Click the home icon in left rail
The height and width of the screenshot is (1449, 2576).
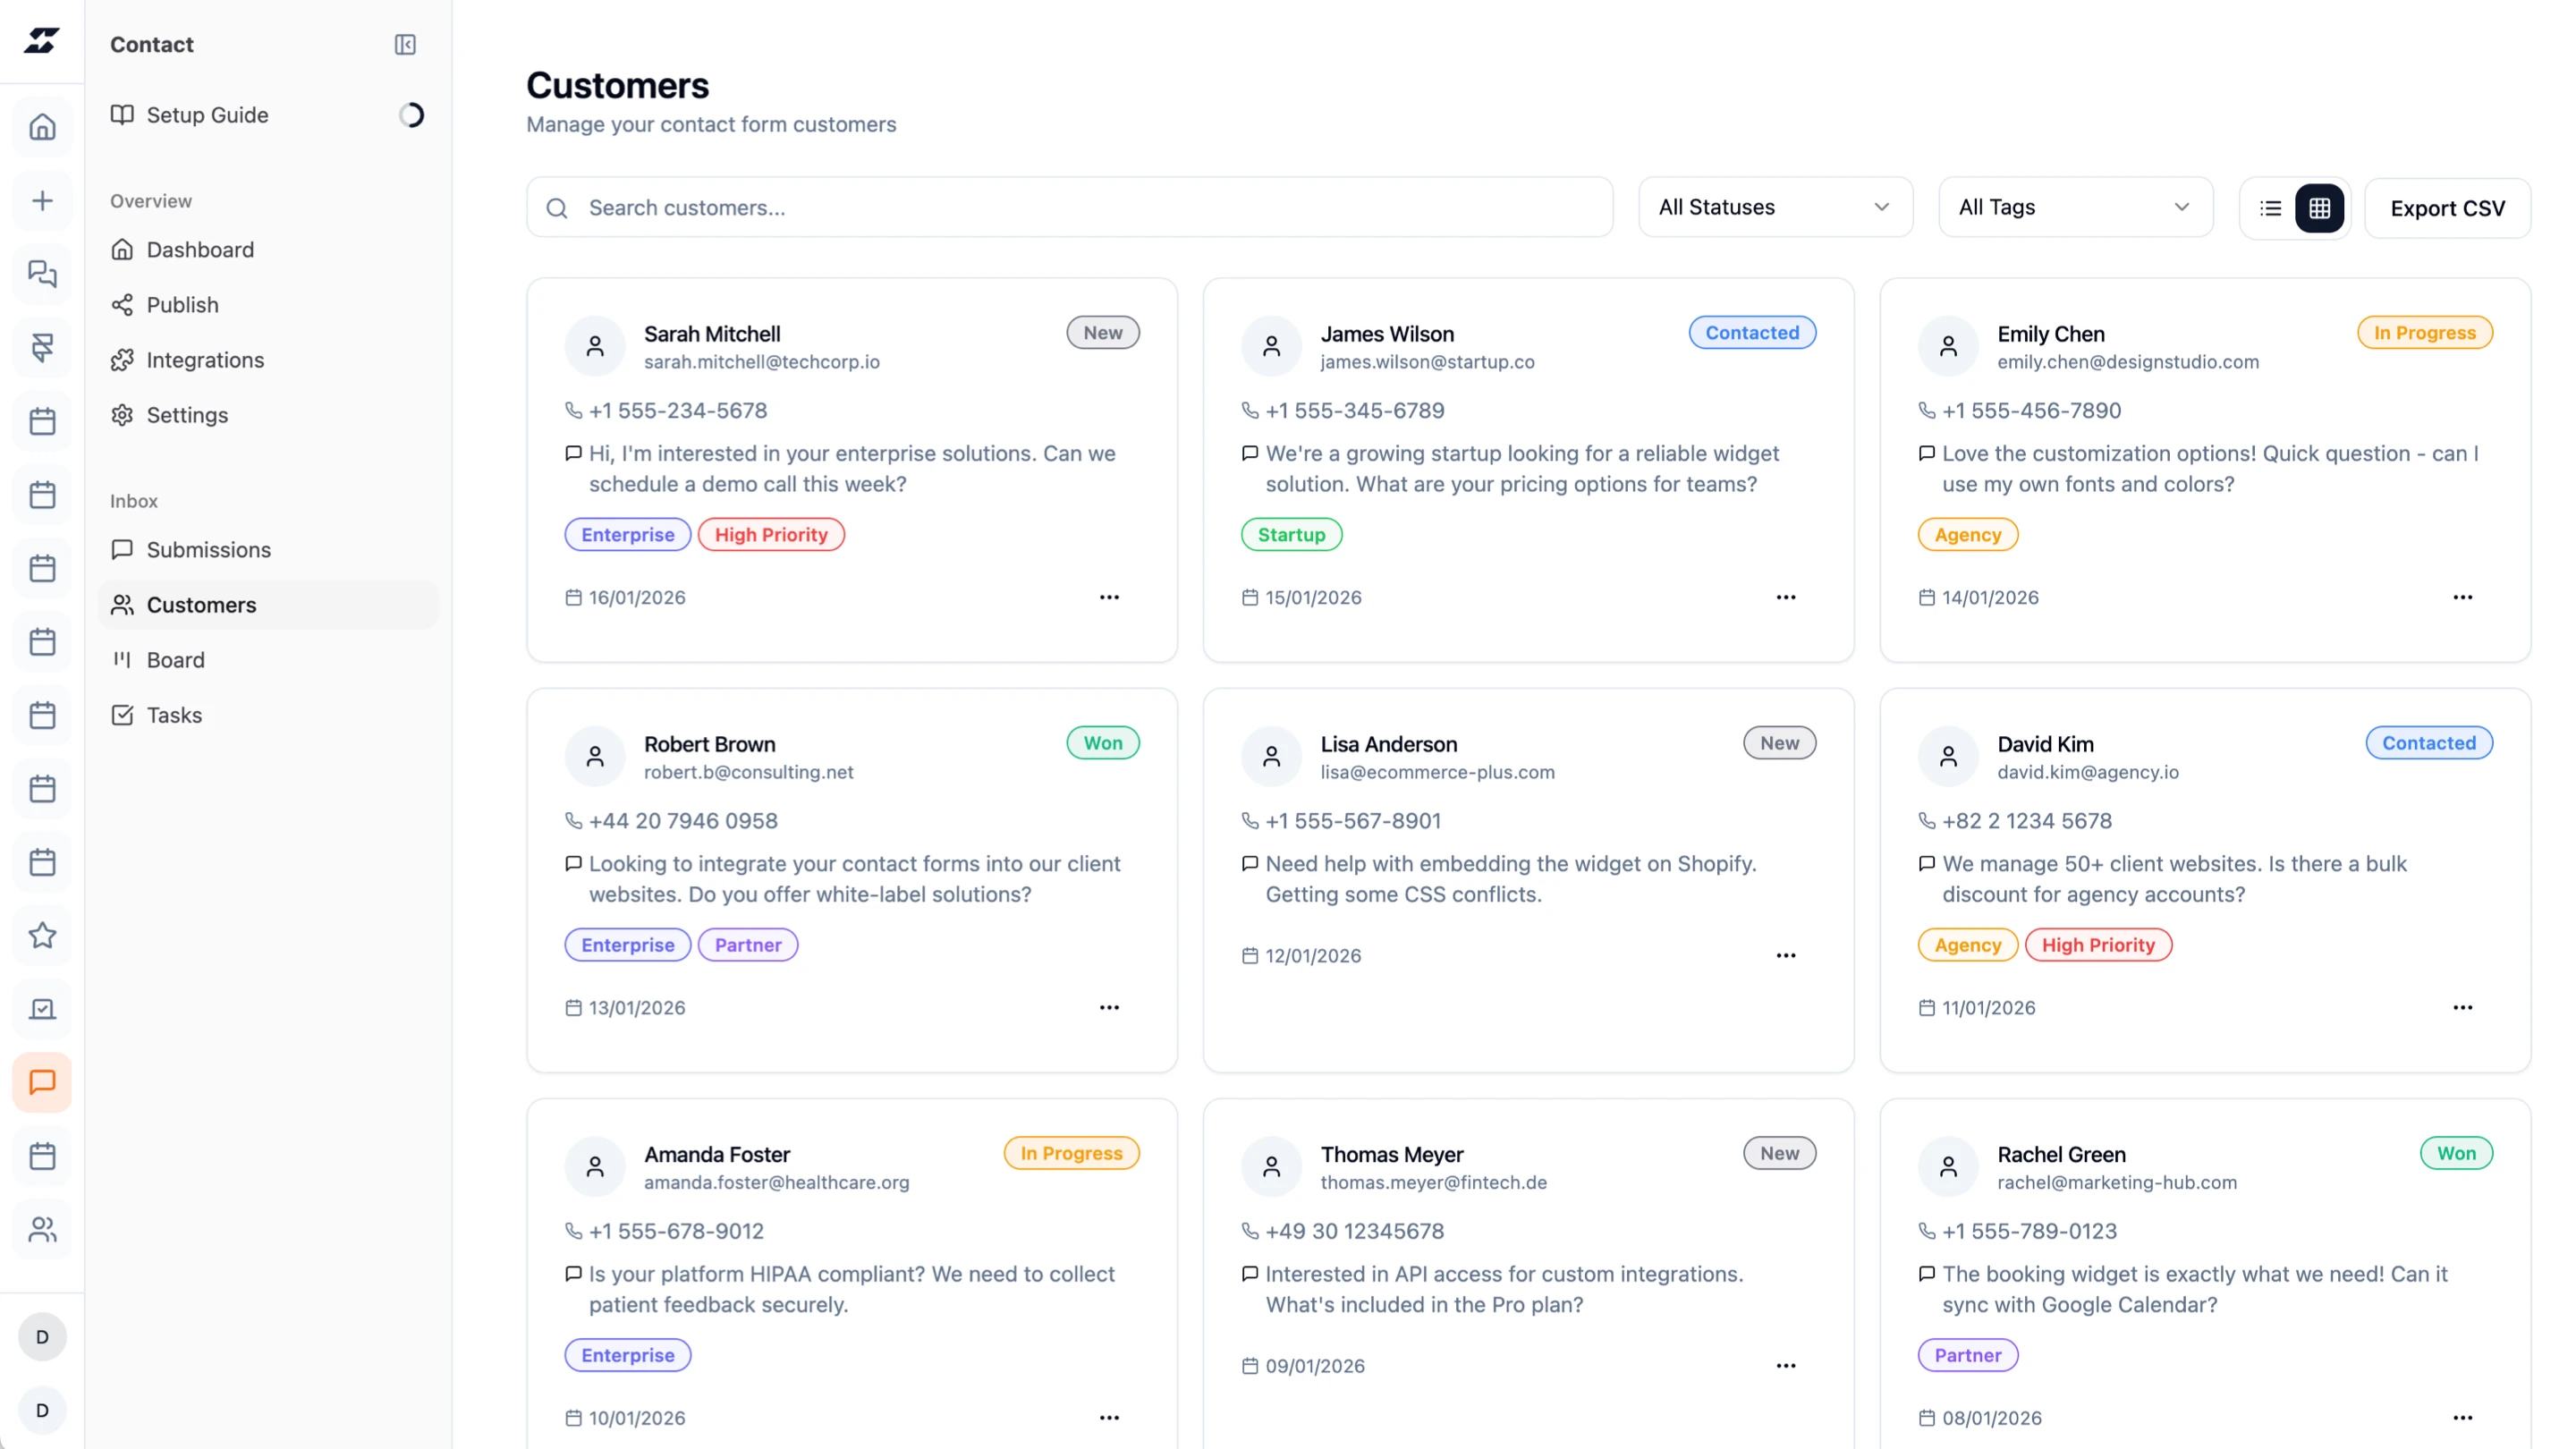pos(42,127)
